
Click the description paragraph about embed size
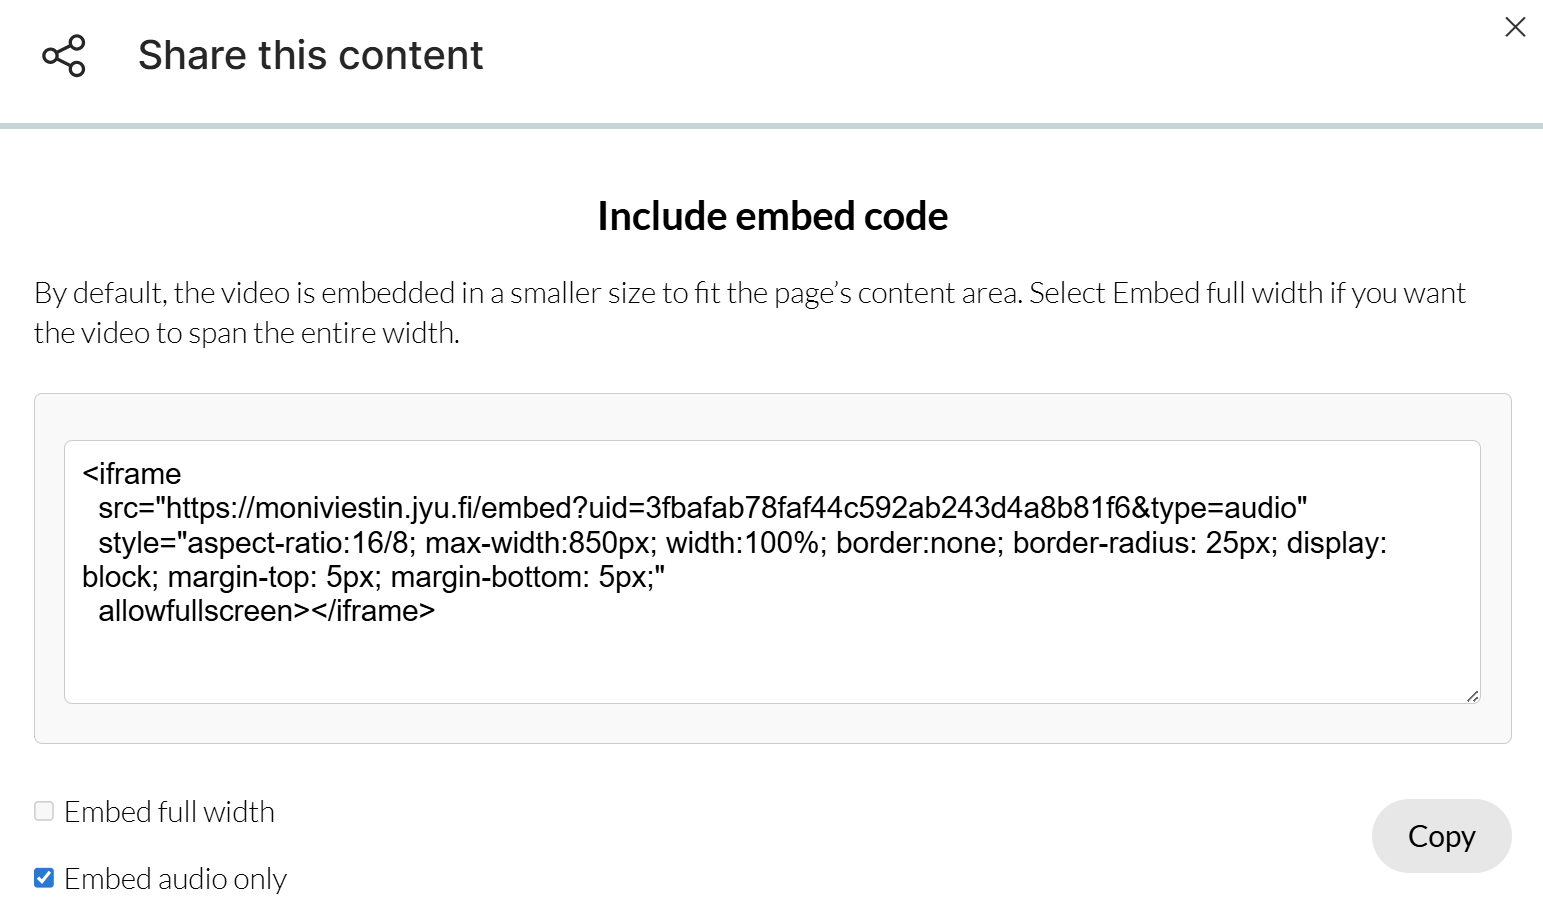coord(750,312)
